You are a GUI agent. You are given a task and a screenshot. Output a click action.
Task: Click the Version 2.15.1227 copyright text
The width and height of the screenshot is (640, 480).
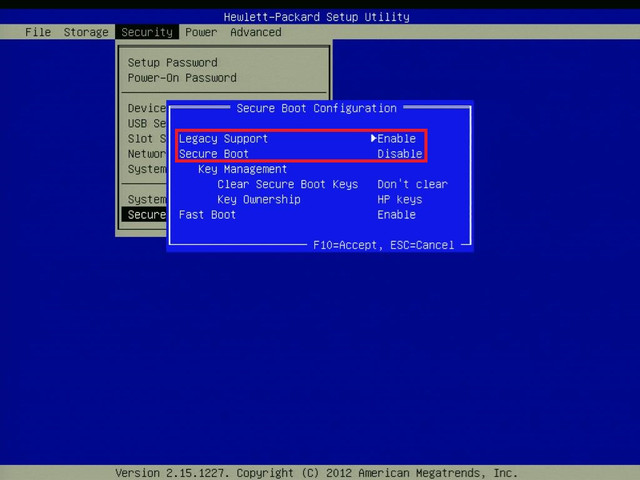pos(316,473)
